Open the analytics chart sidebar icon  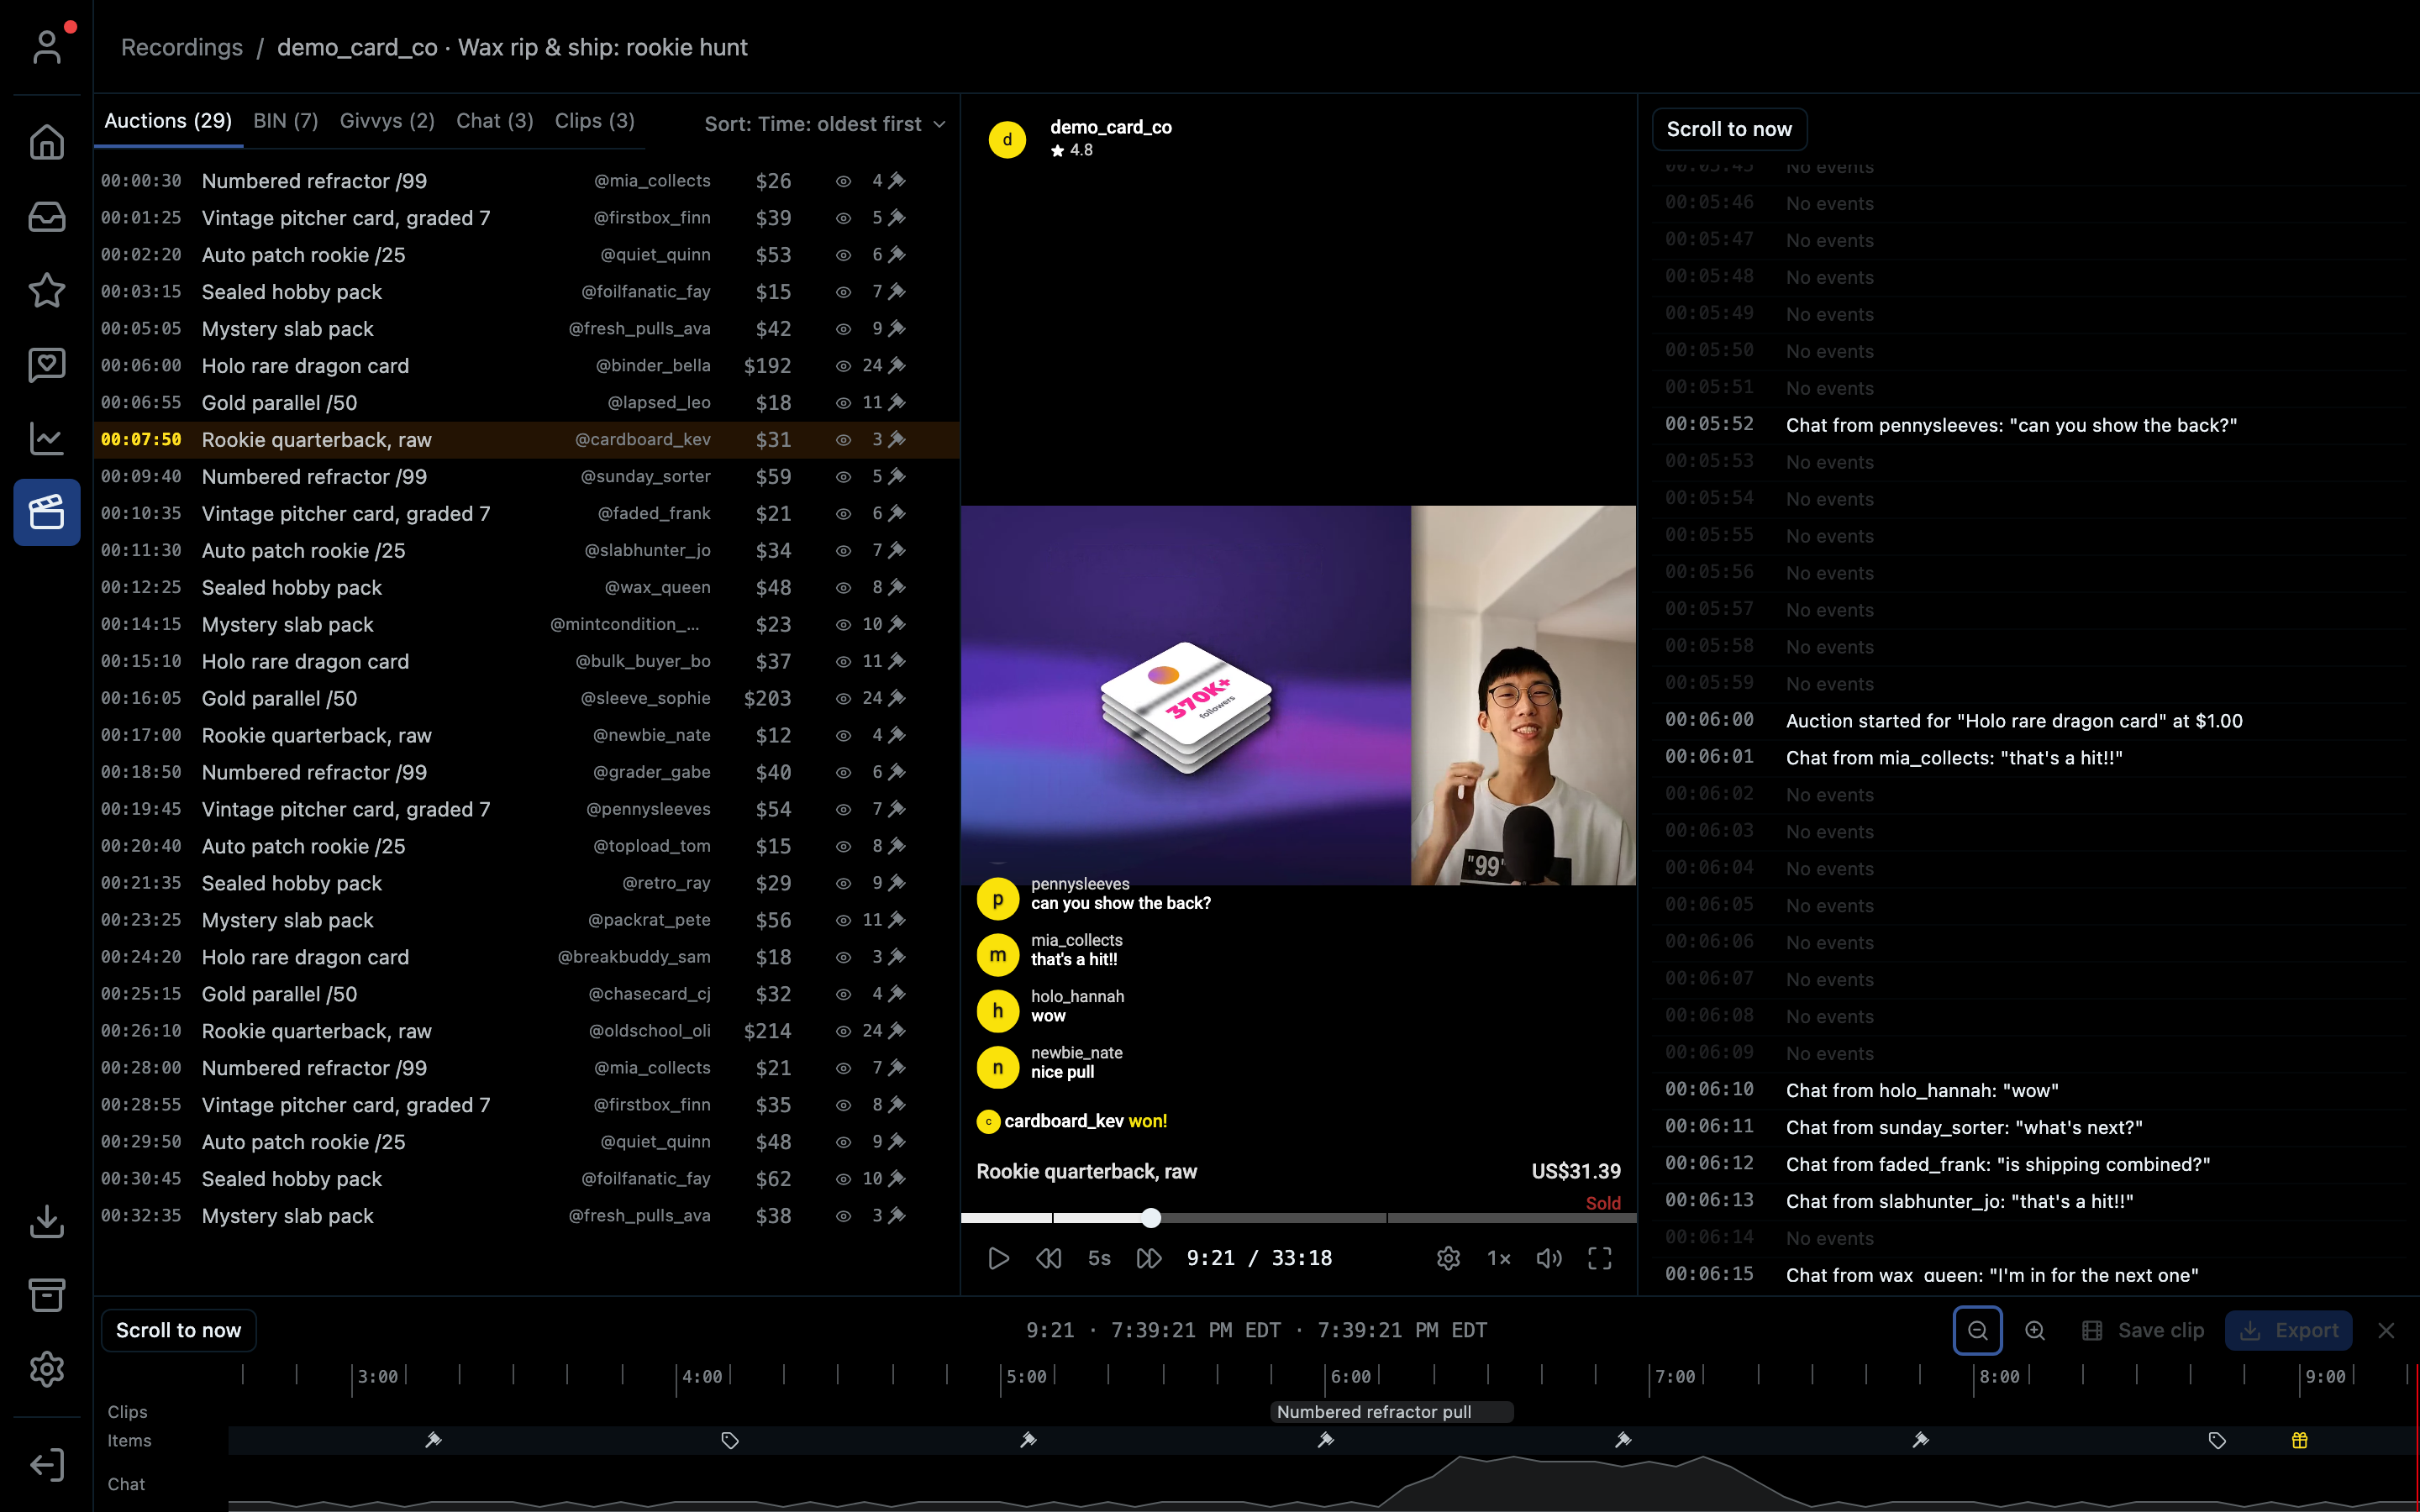(x=47, y=438)
